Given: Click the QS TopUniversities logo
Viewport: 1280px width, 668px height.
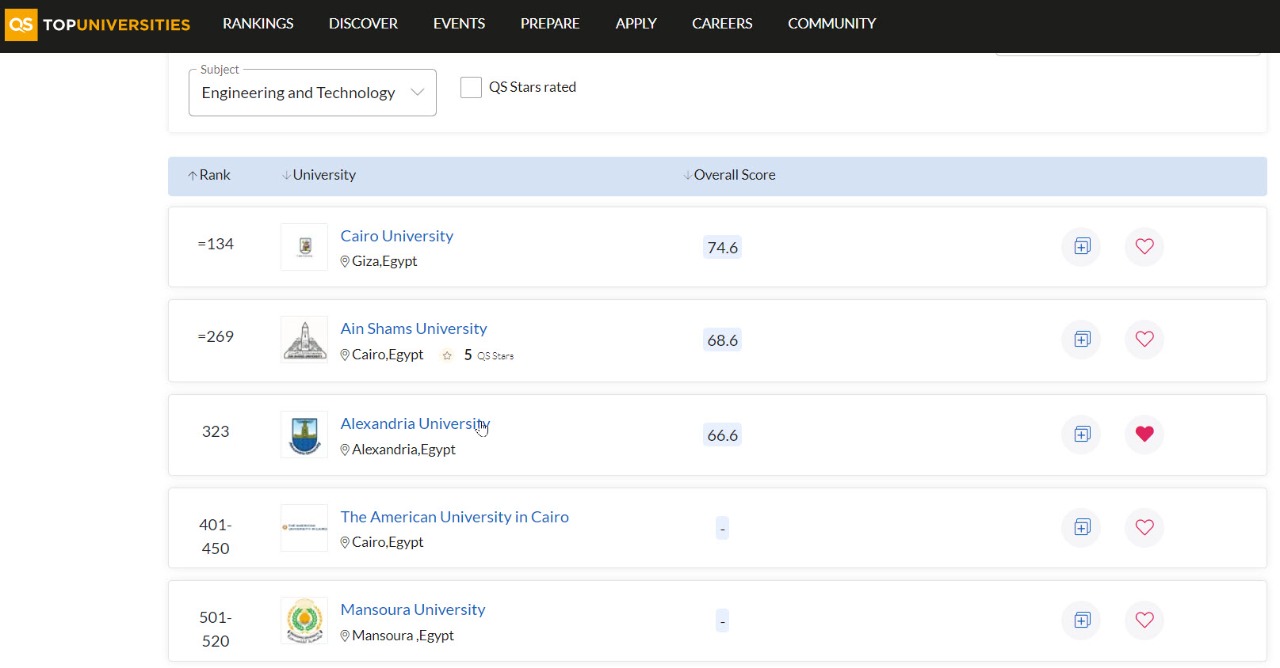Looking at the screenshot, I should 97,24.
